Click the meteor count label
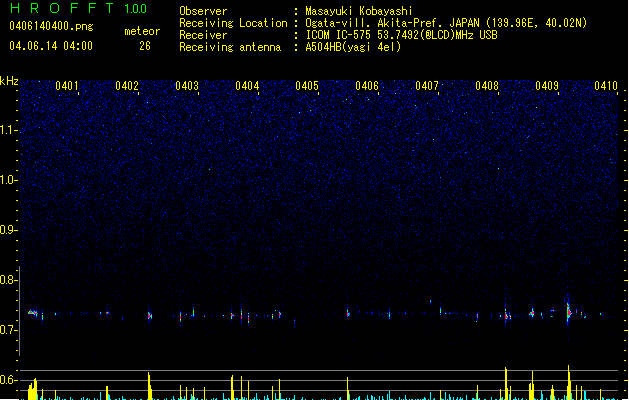 pyautogui.click(x=142, y=31)
